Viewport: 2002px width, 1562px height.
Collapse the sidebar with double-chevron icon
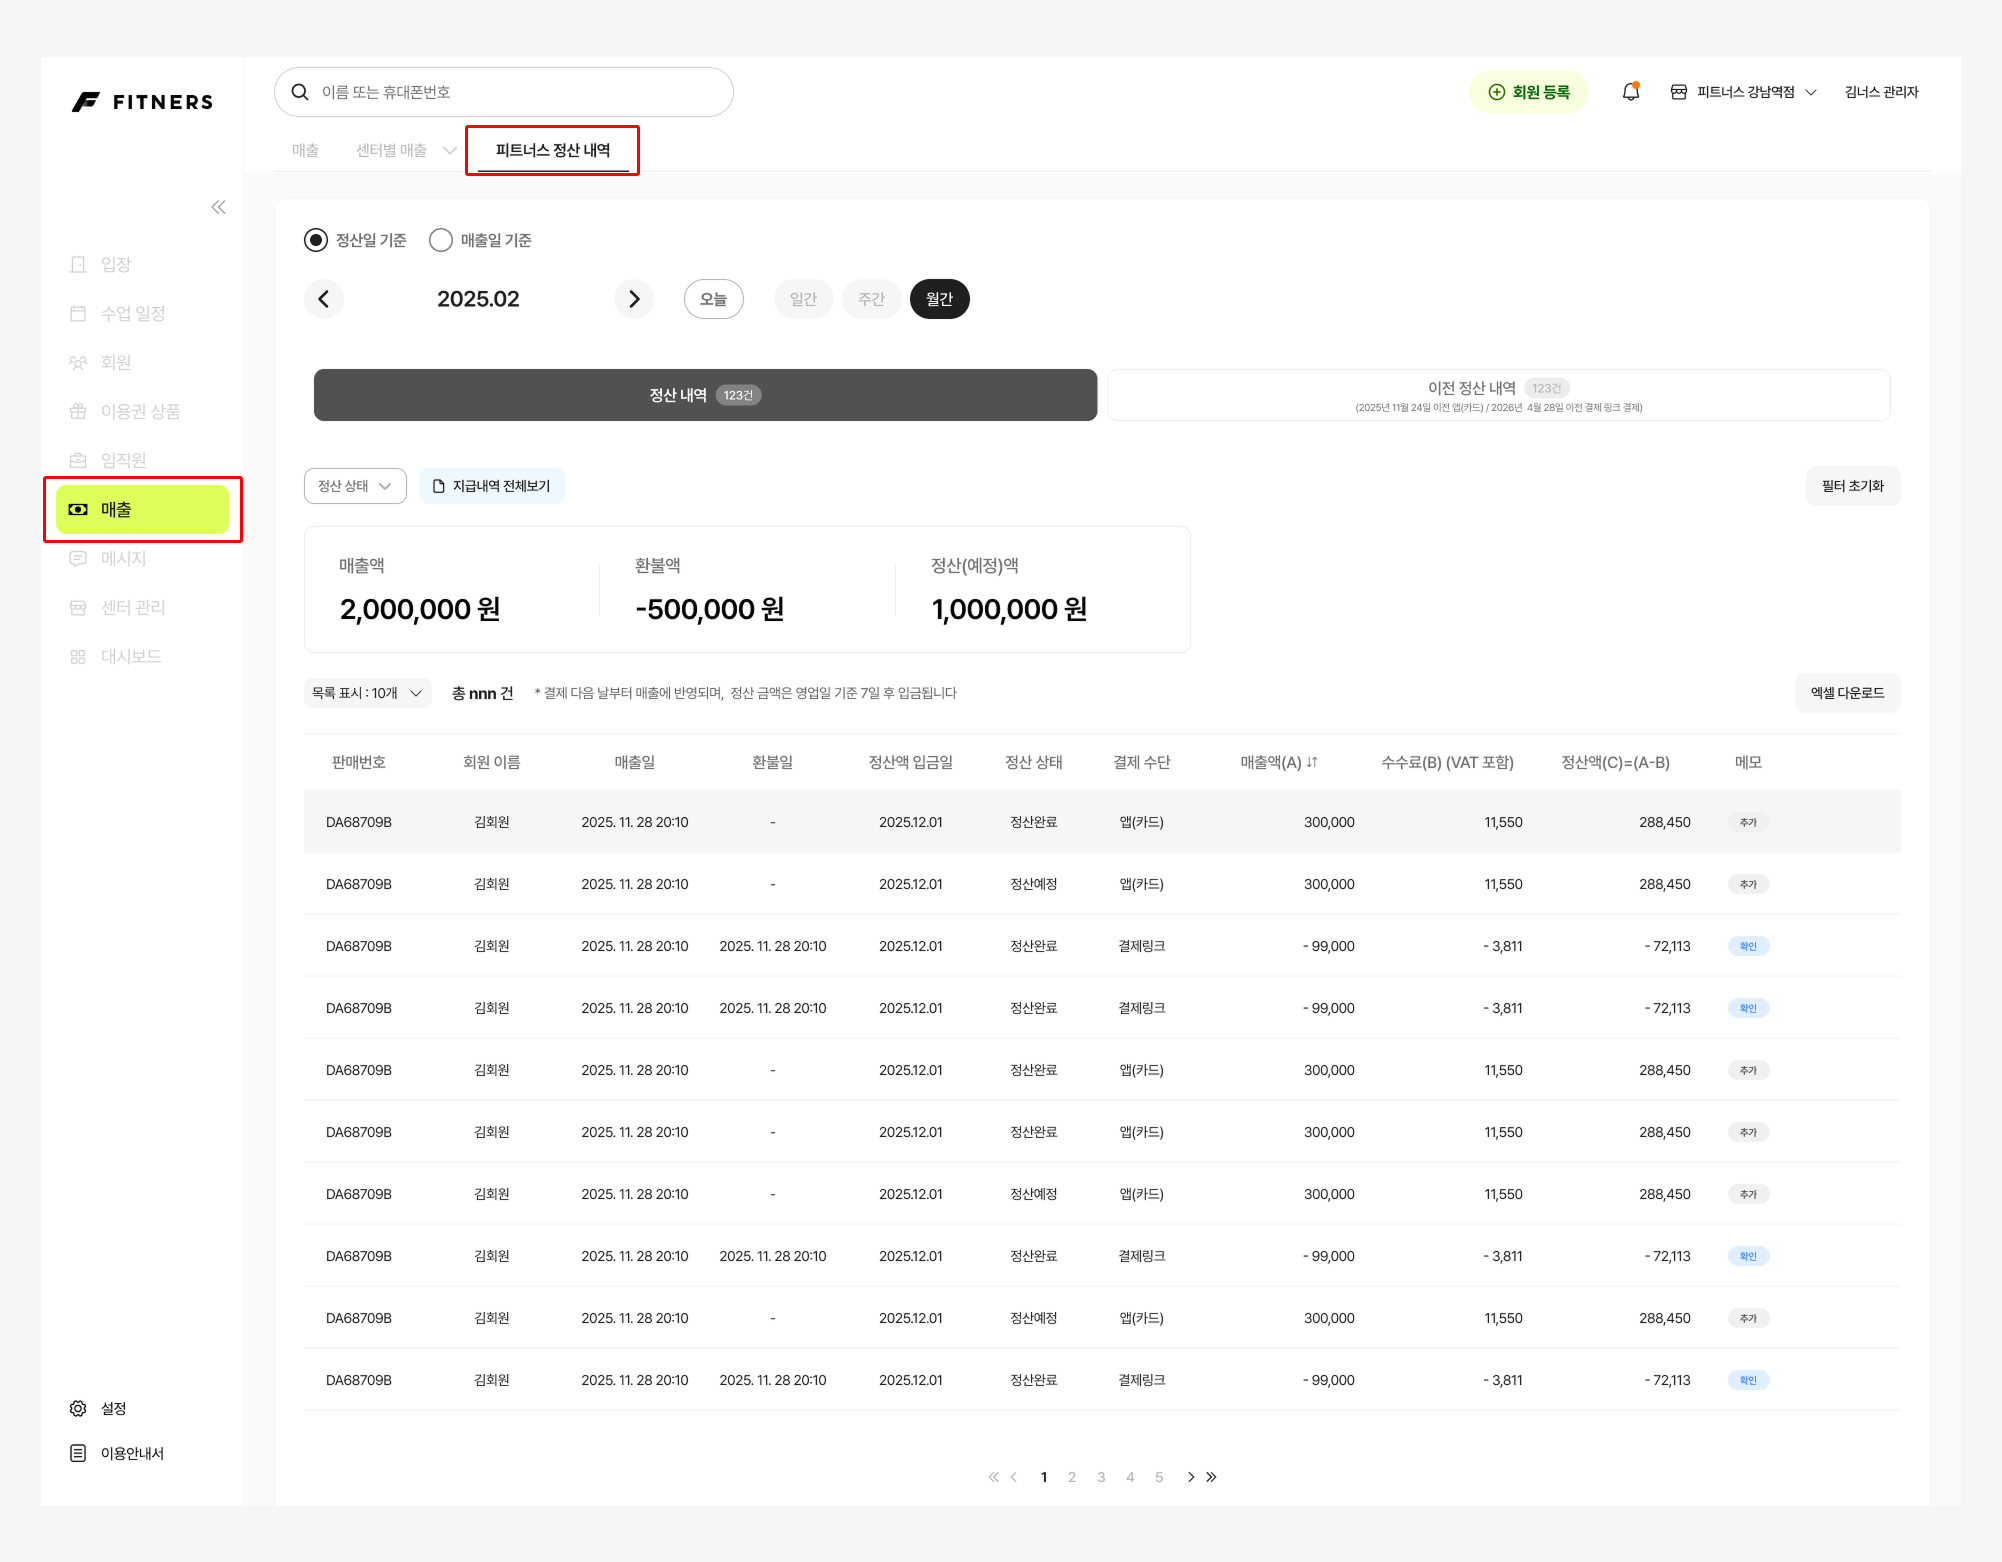(218, 207)
